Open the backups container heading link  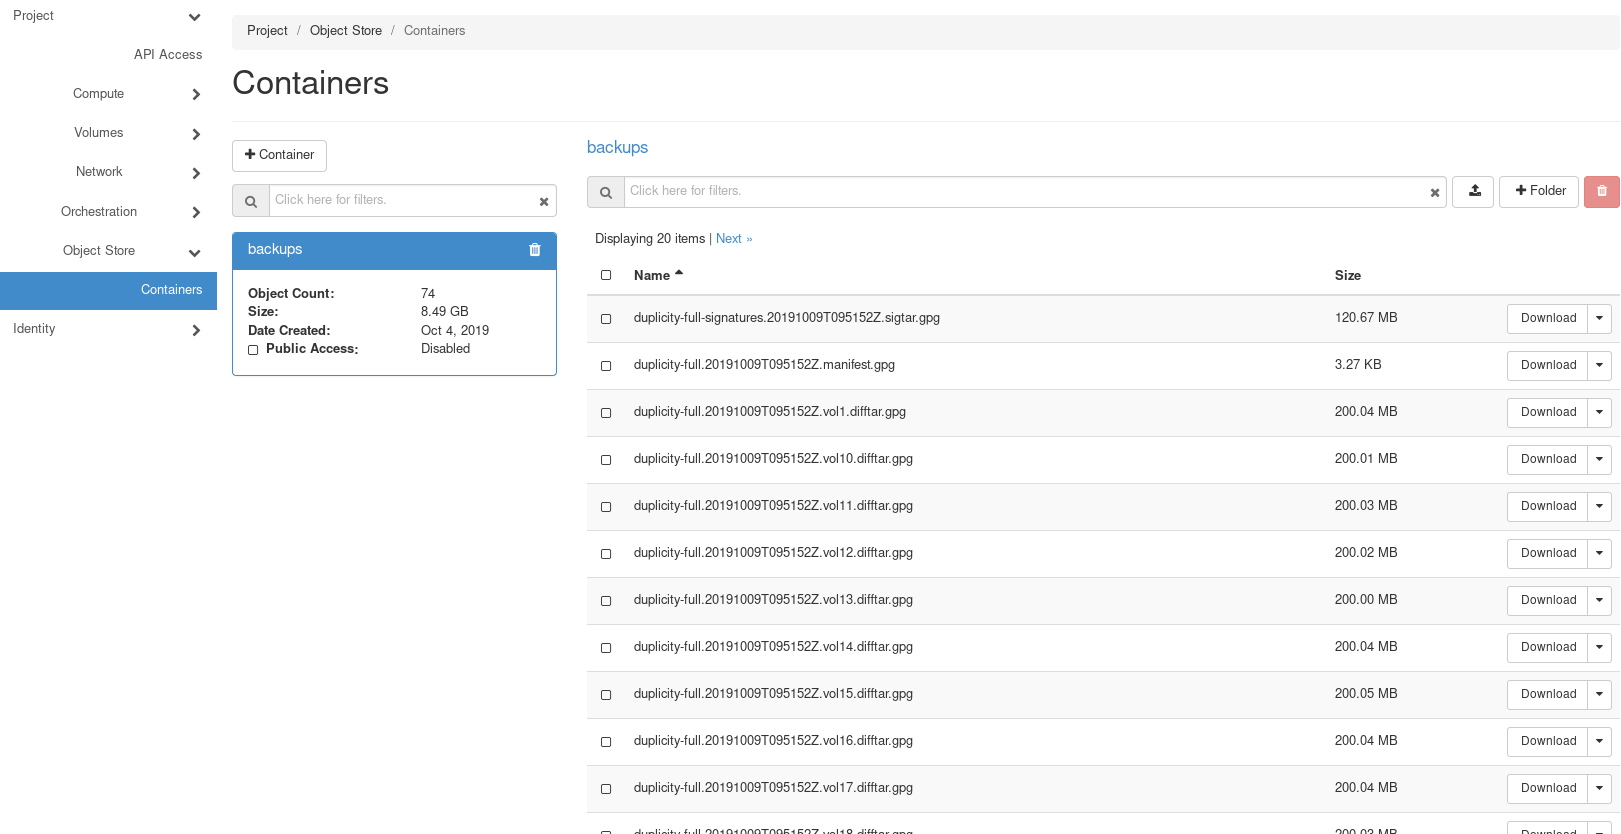pos(617,148)
